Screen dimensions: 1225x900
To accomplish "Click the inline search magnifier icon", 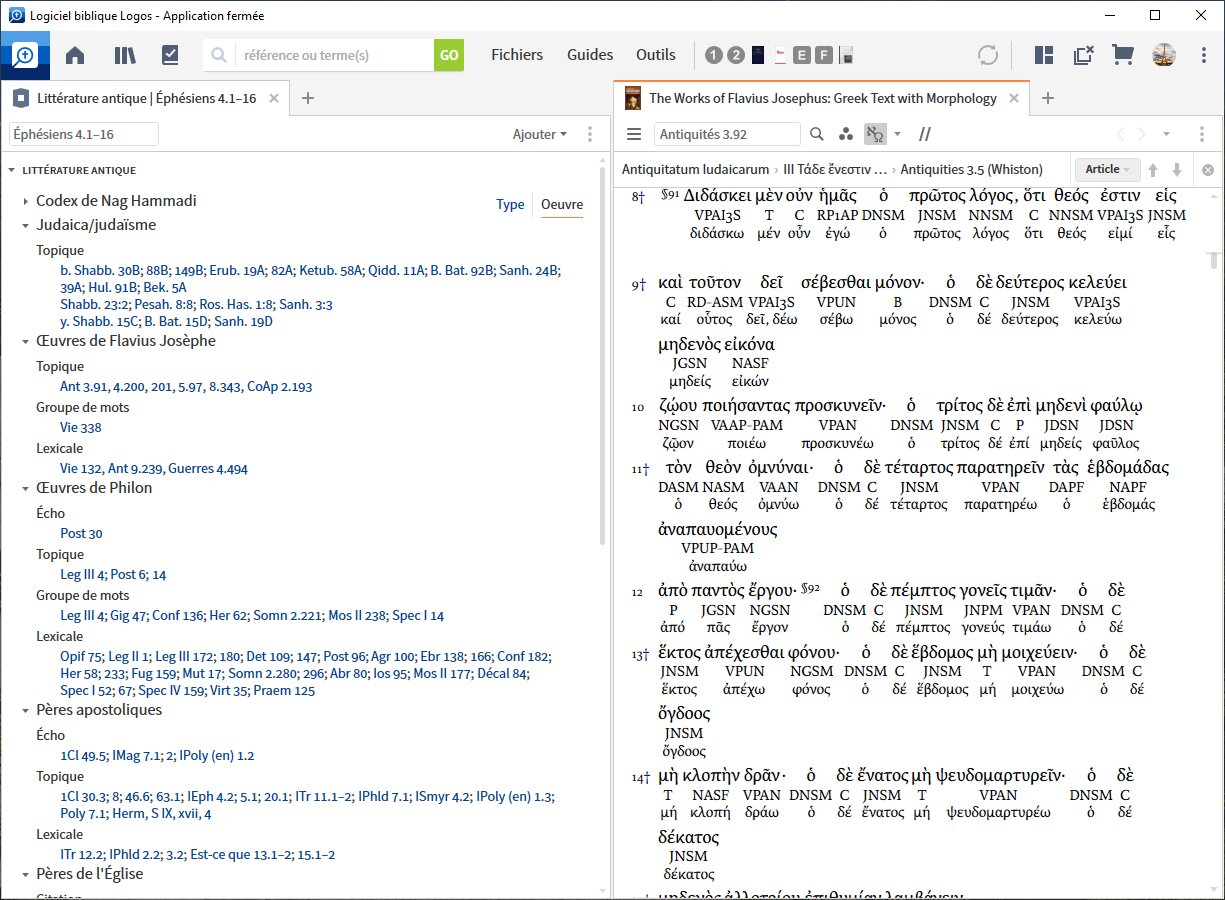I will click(x=817, y=134).
